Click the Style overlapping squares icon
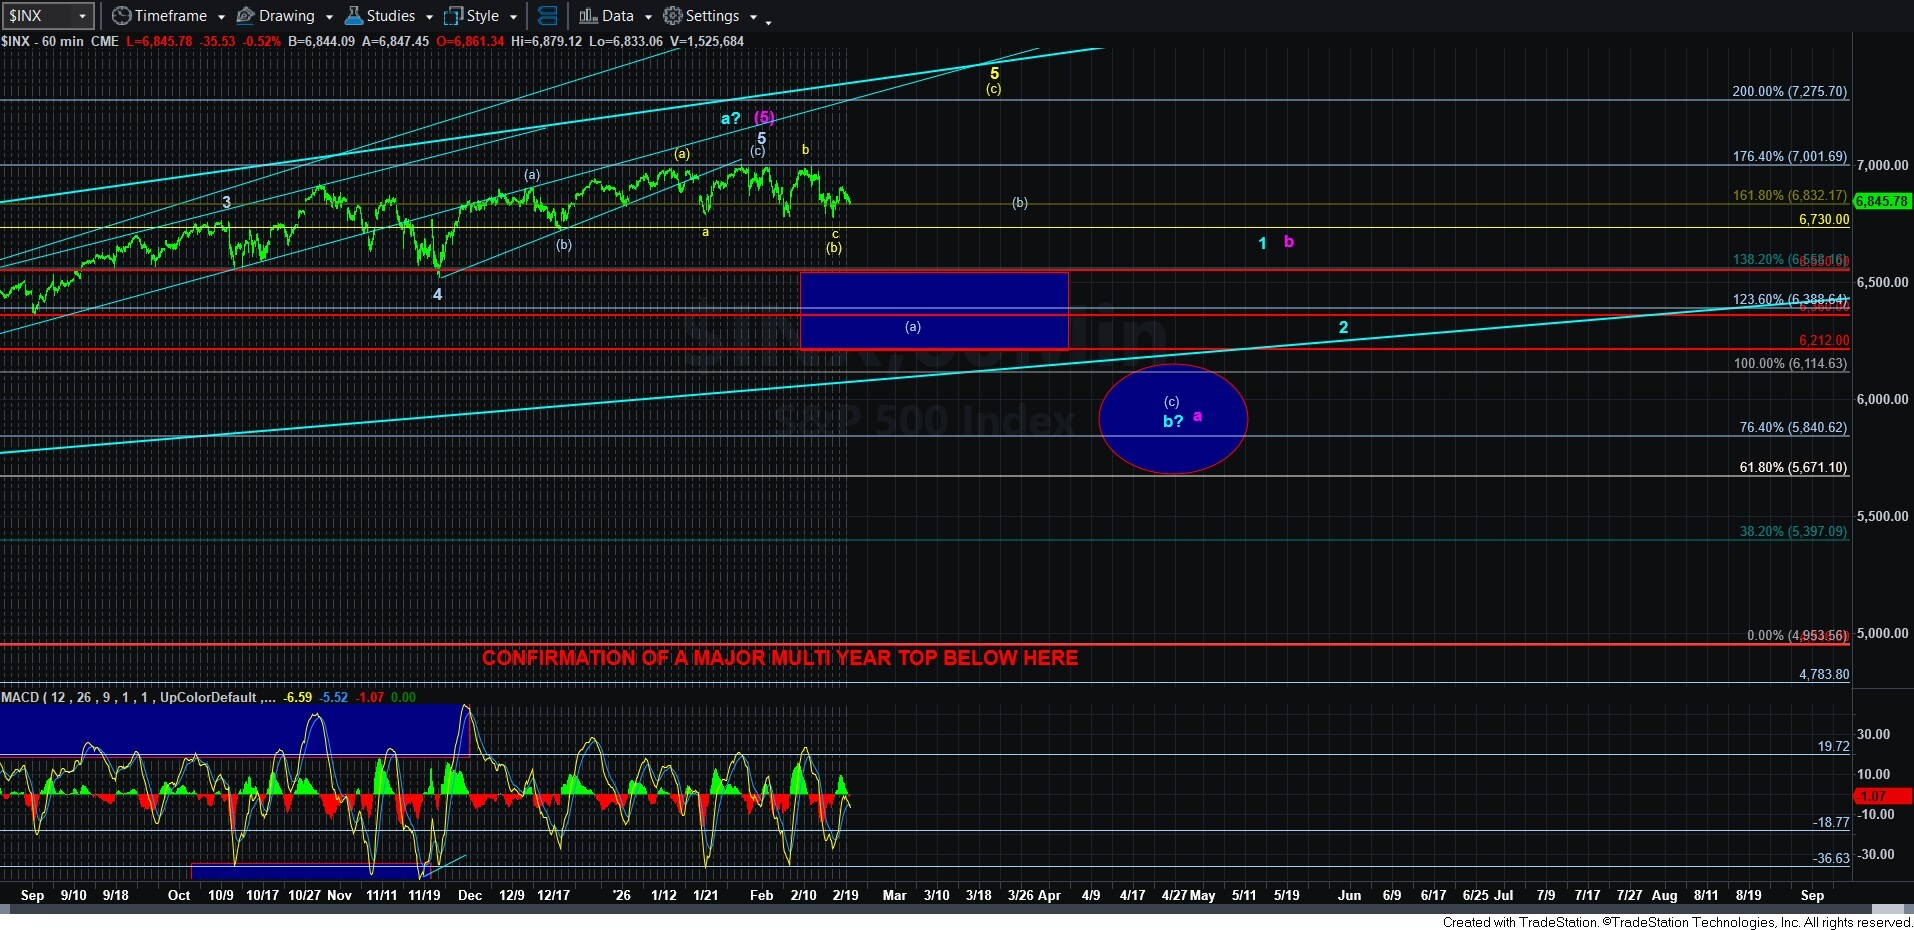1914x930 pixels. (x=454, y=16)
